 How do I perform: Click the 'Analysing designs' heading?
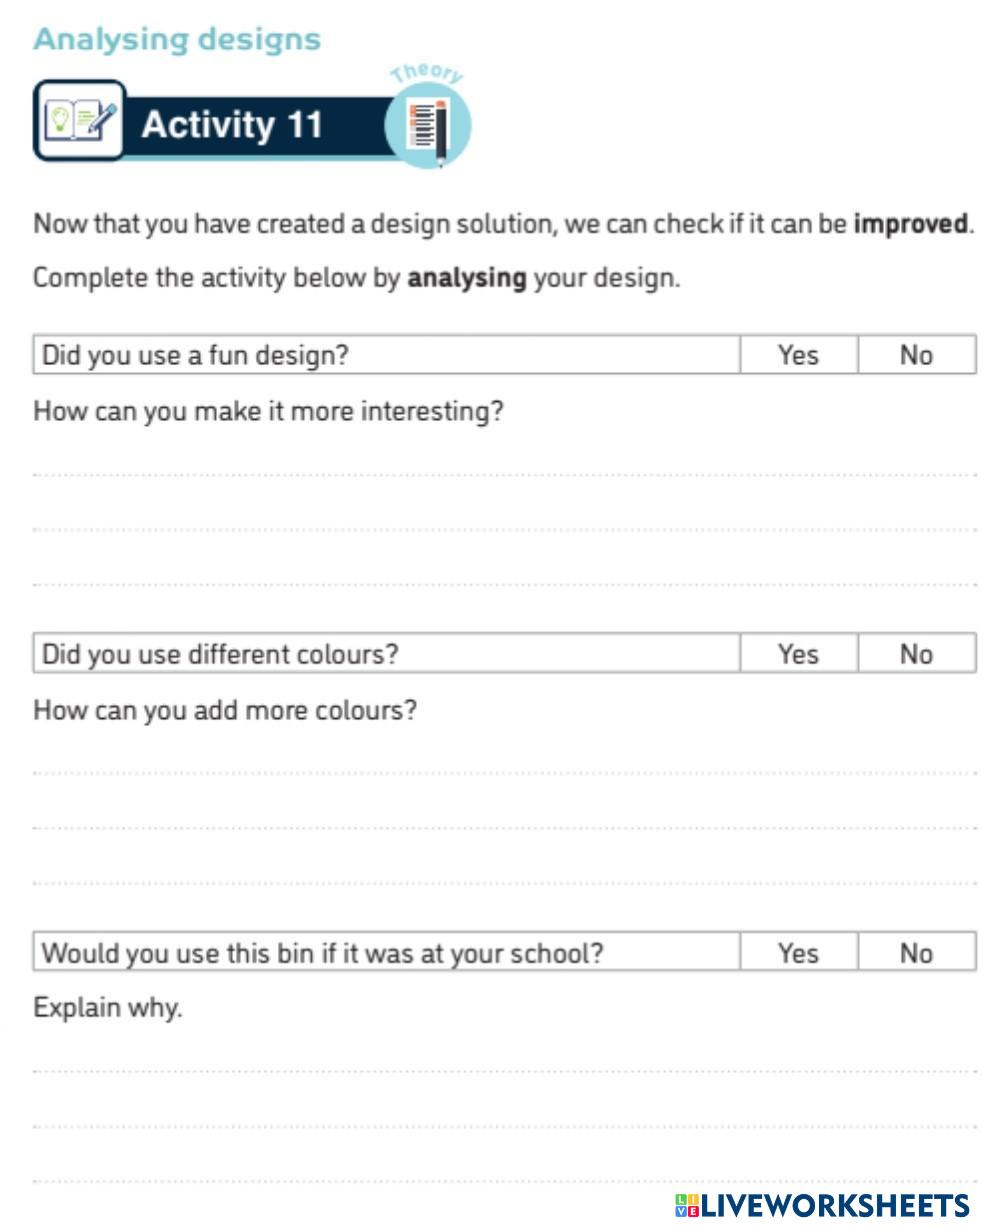[x=177, y=39]
